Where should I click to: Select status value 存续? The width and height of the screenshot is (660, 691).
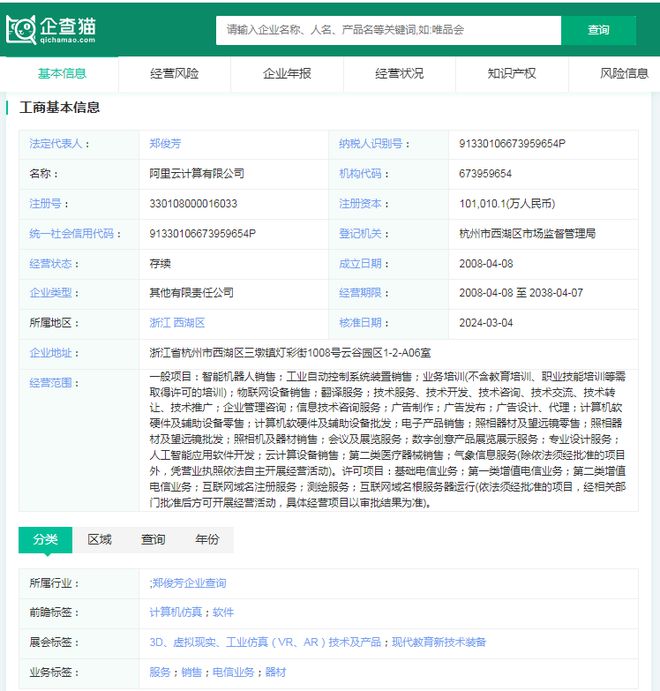coord(160,264)
